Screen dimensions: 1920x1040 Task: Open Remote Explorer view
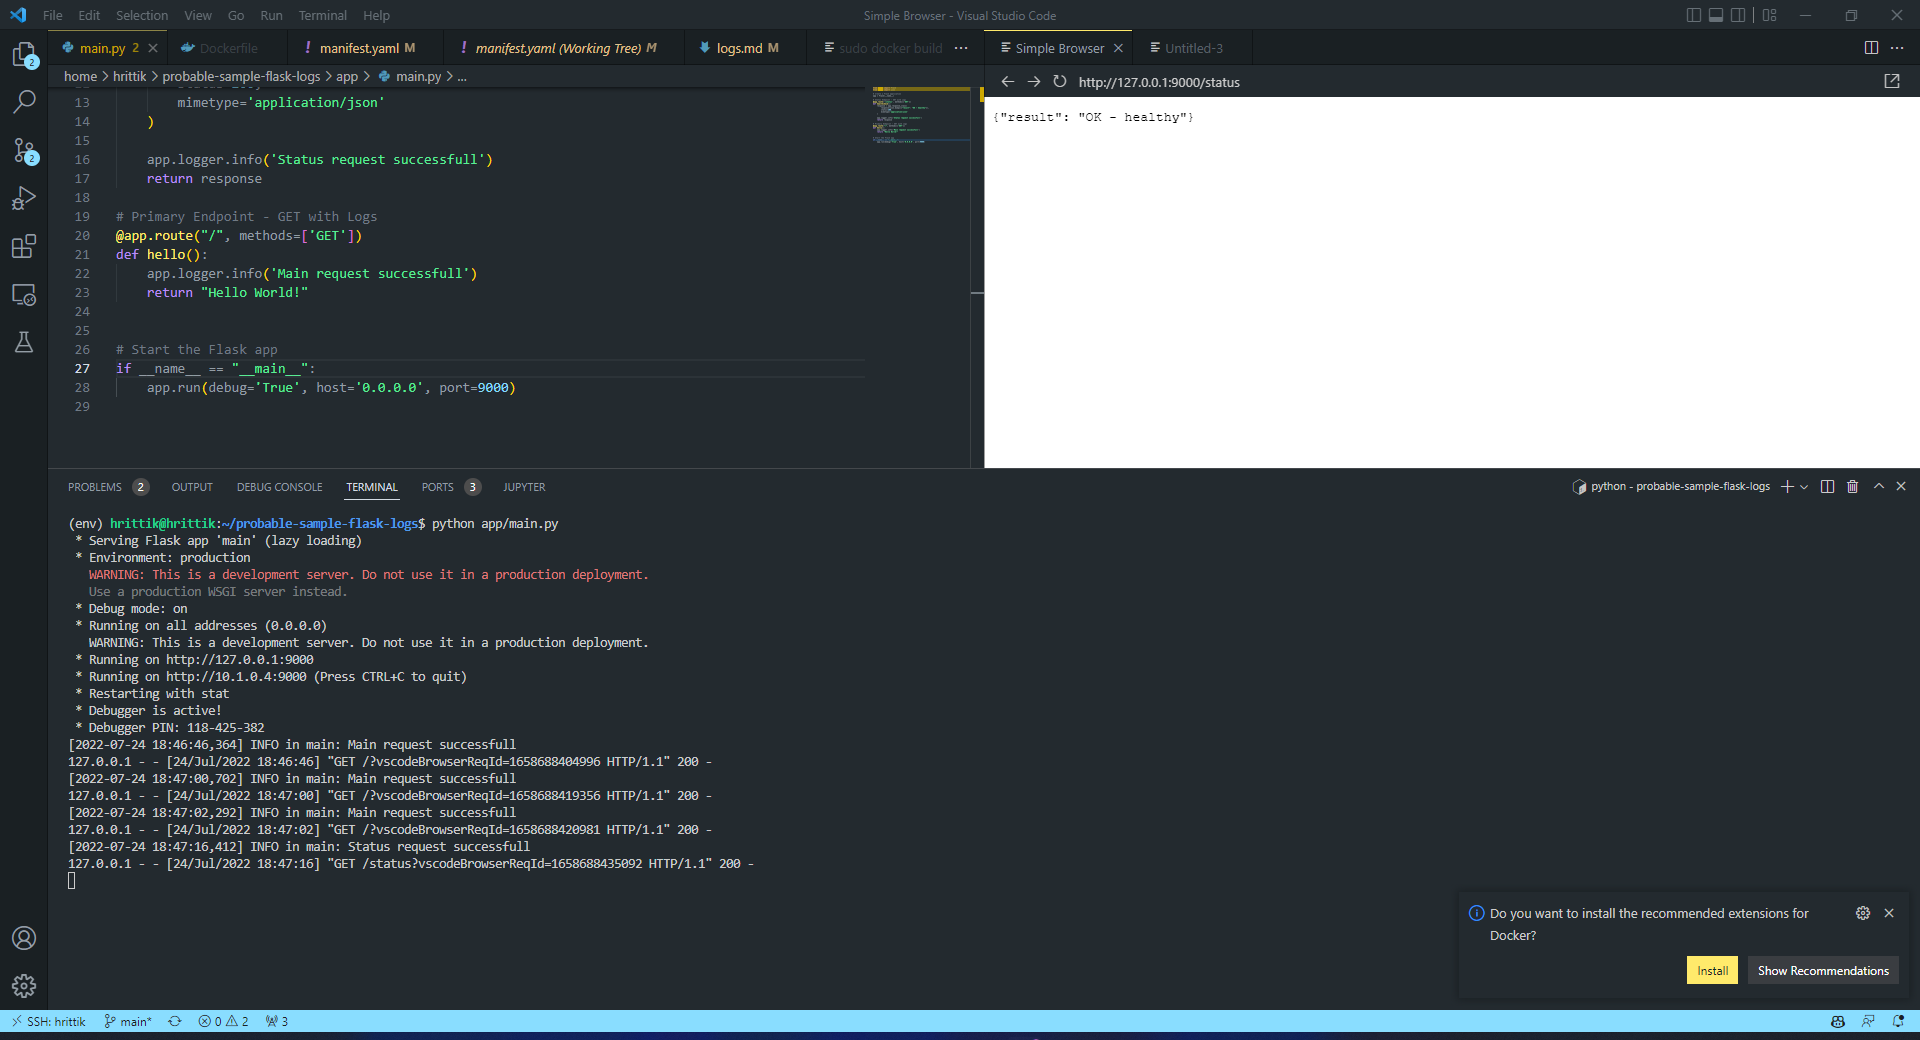pyautogui.click(x=24, y=294)
